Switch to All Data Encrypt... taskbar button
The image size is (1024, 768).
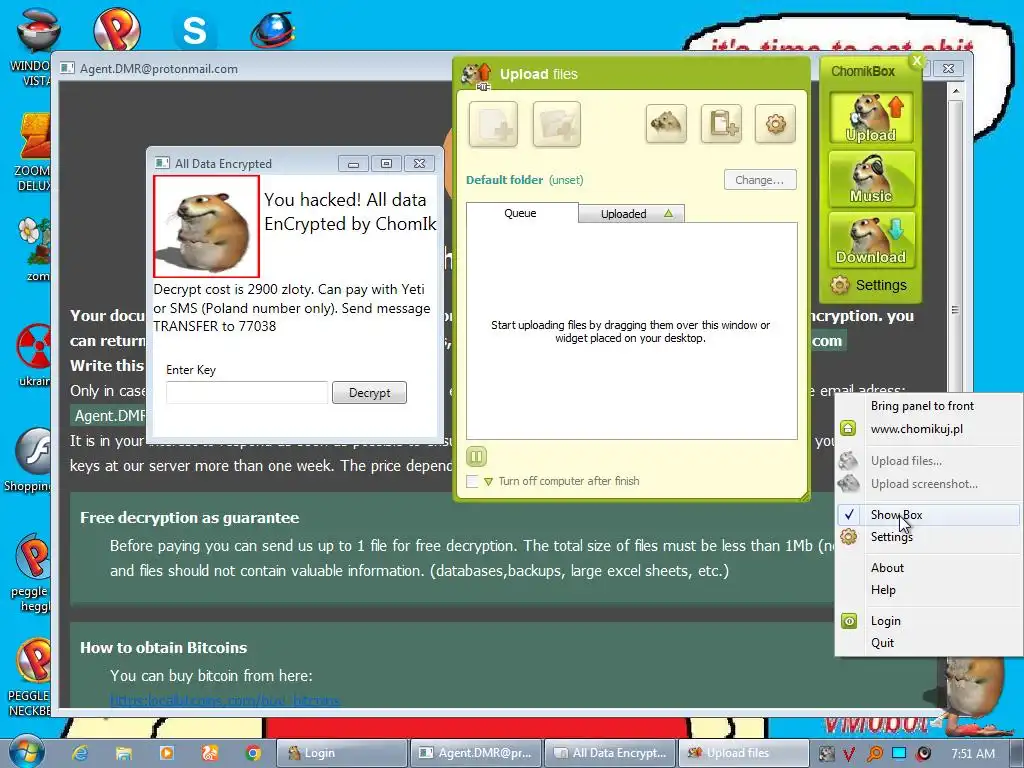[x=611, y=753]
